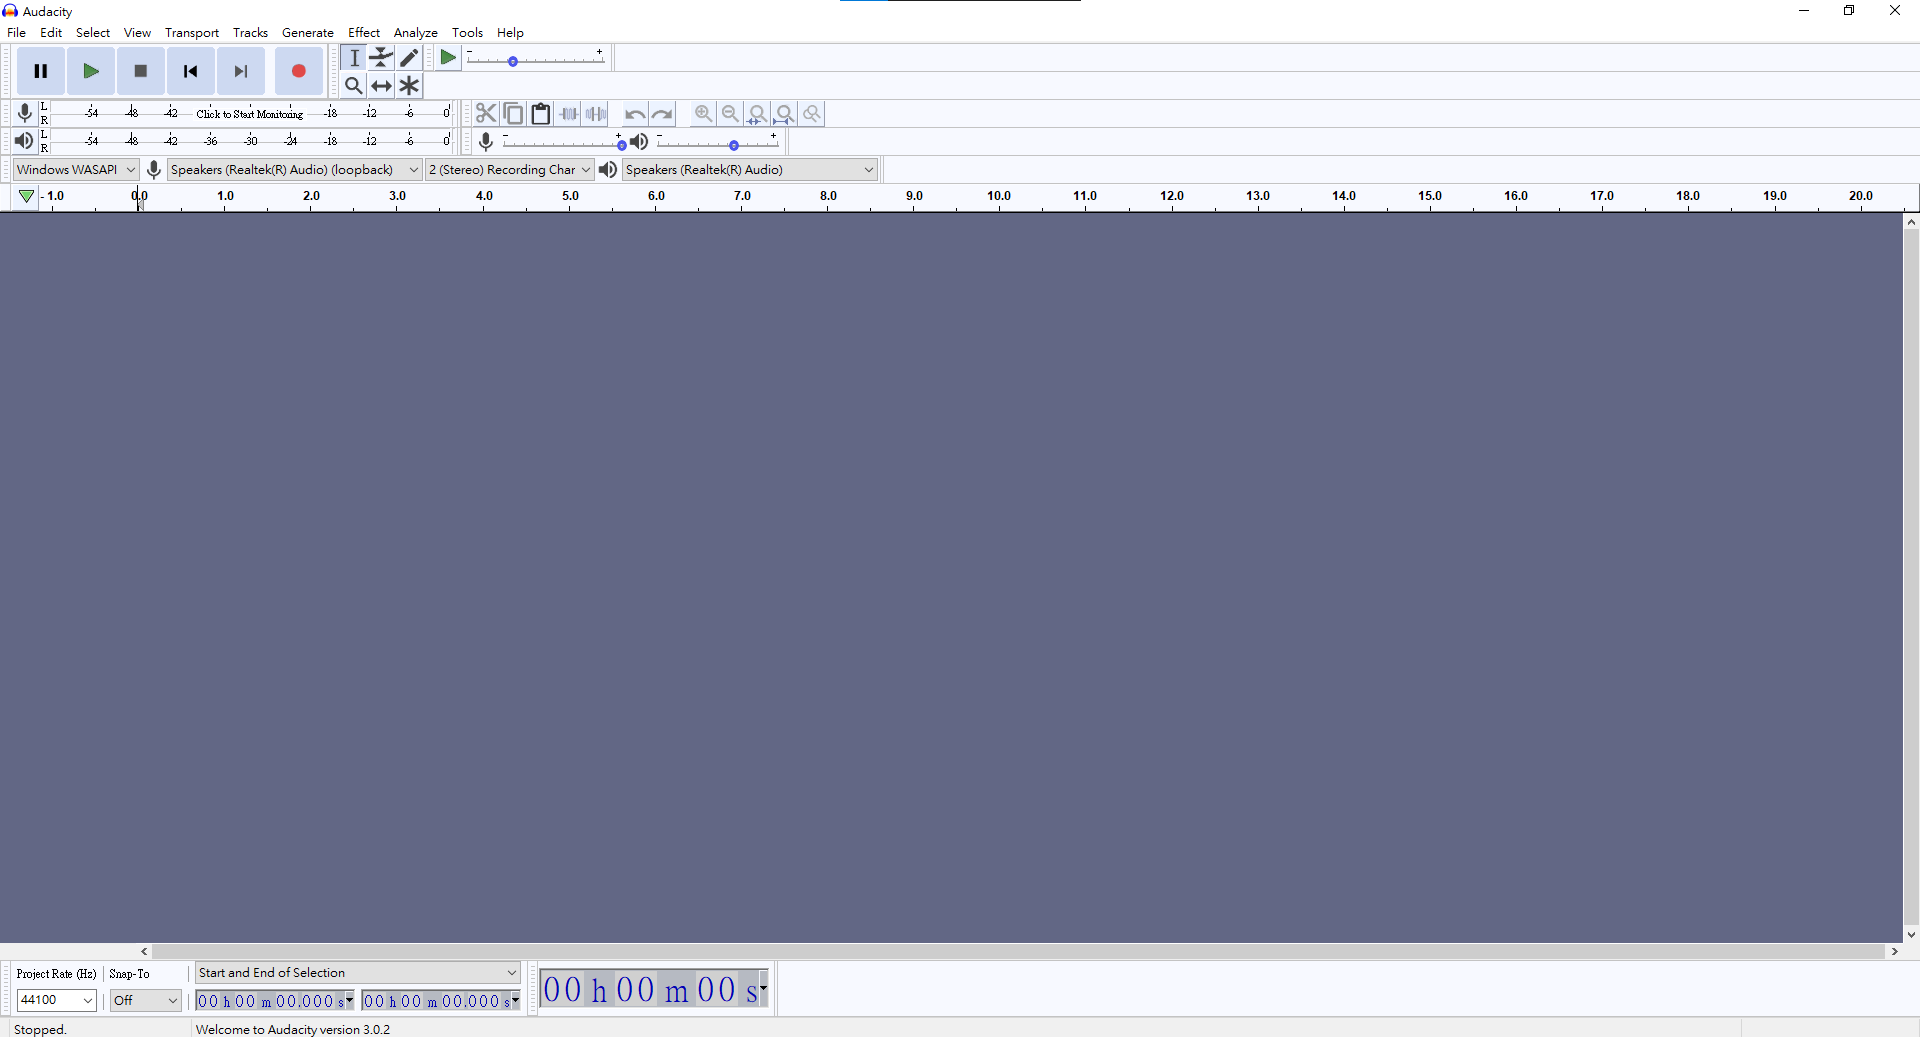1920x1037 pixels.
Task: Click the Zoom In magnifier icon
Action: (x=703, y=114)
